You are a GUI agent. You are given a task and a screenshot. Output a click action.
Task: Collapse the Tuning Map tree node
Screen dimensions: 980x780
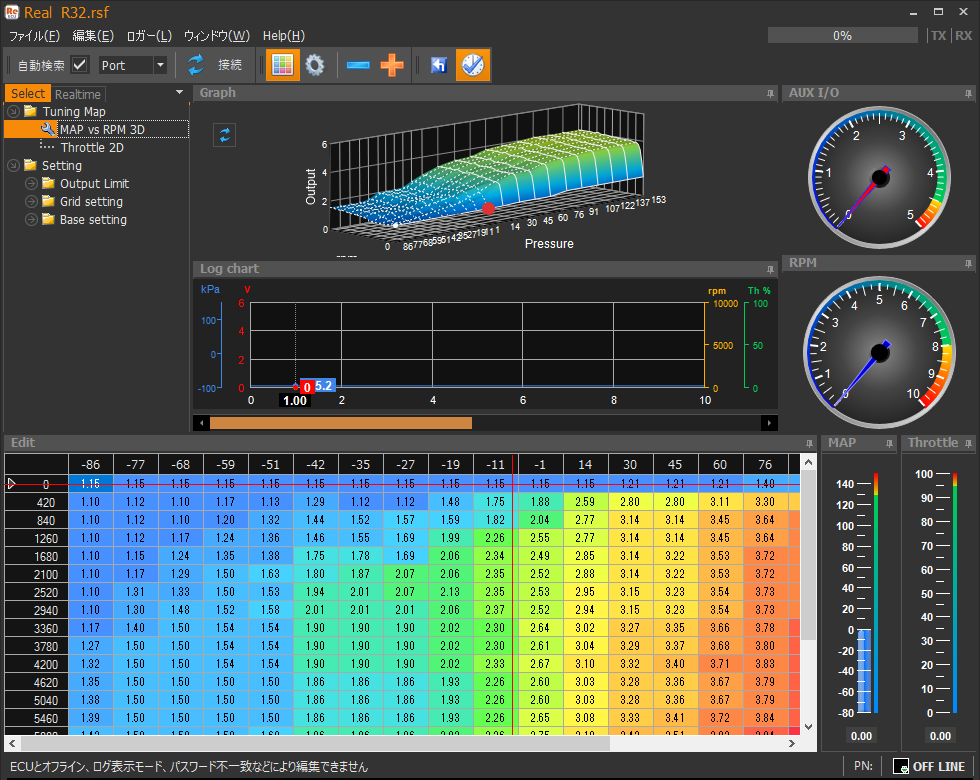pyautogui.click(x=13, y=112)
